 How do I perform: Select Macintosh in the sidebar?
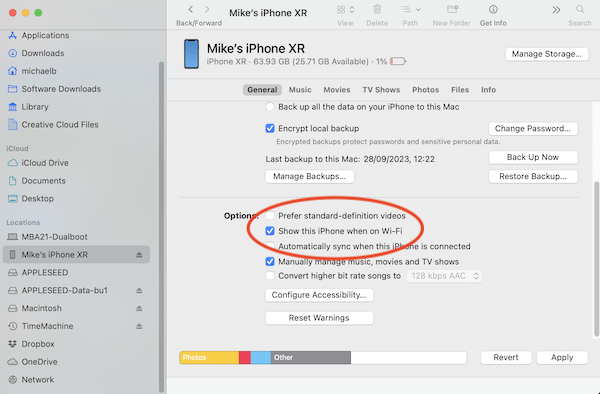click(x=41, y=308)
